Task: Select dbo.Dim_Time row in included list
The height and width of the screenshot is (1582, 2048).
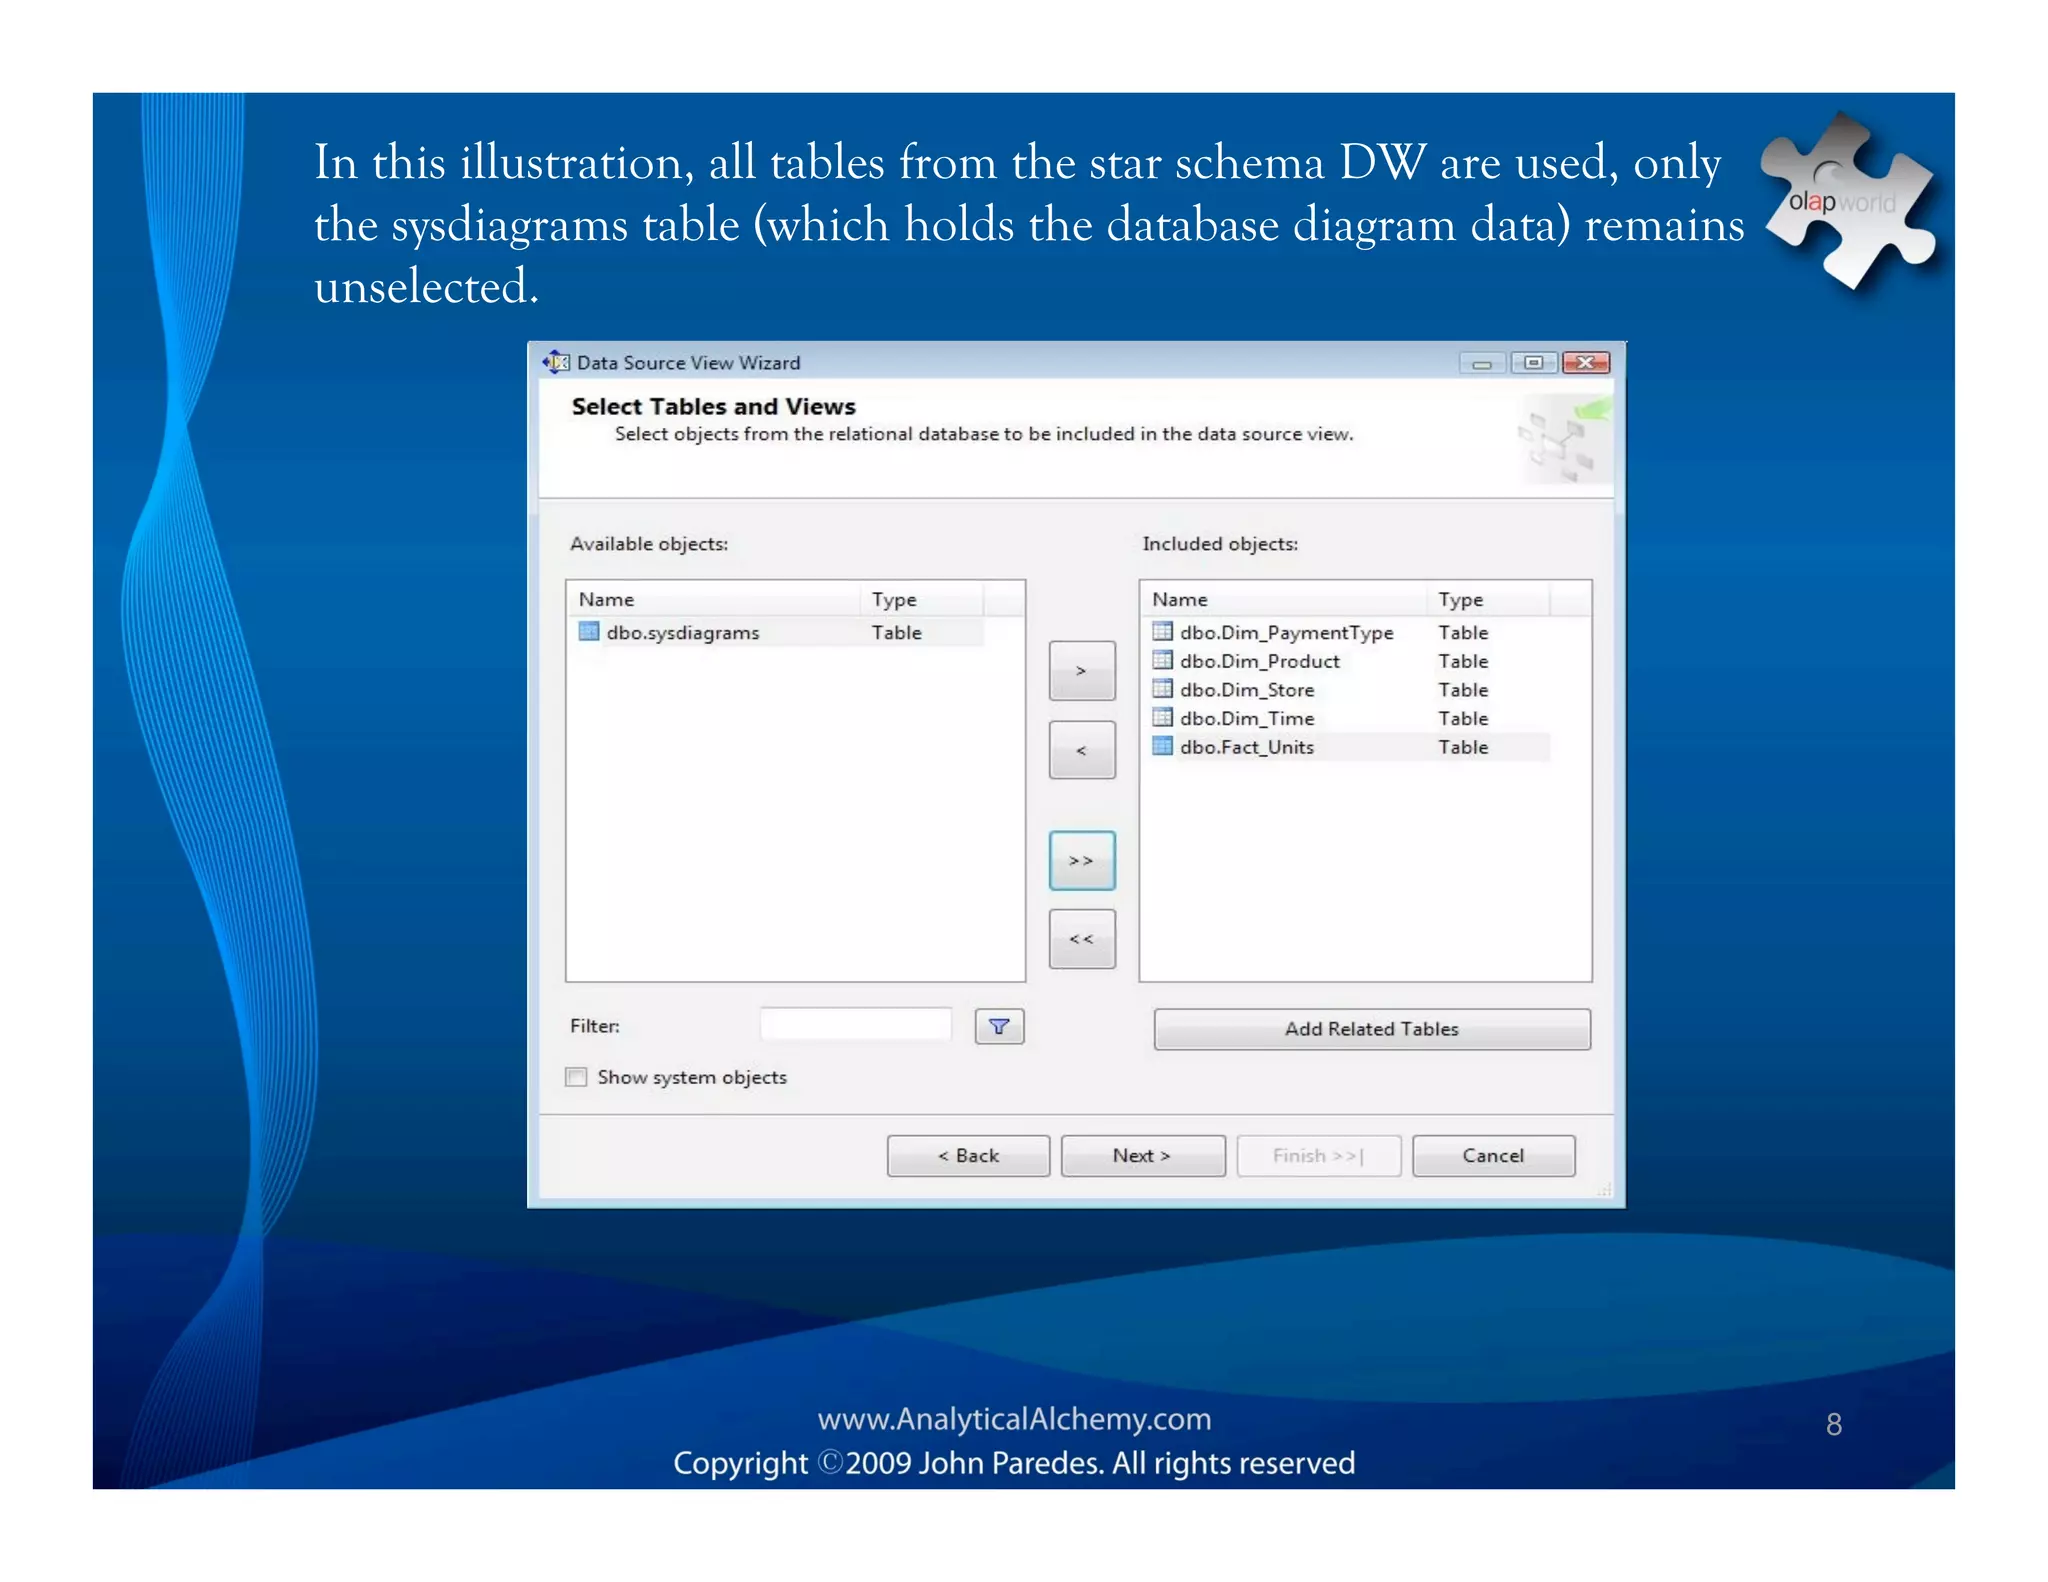Action: (1246, 719)
